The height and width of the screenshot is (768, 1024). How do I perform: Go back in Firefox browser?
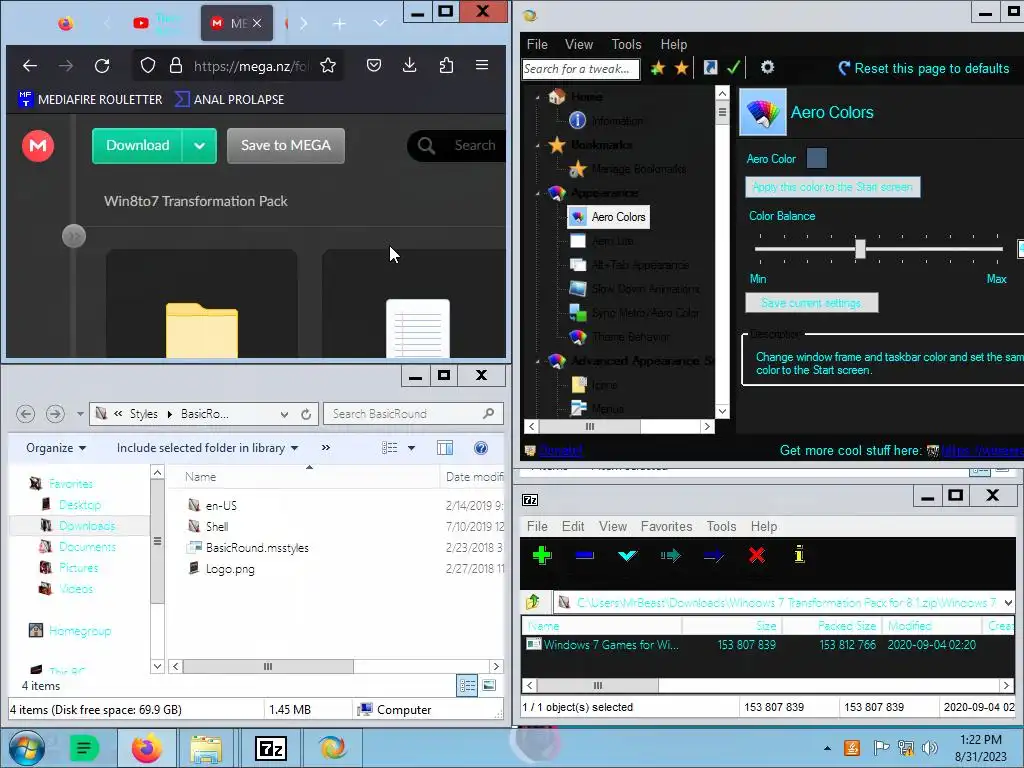(29, 65)
